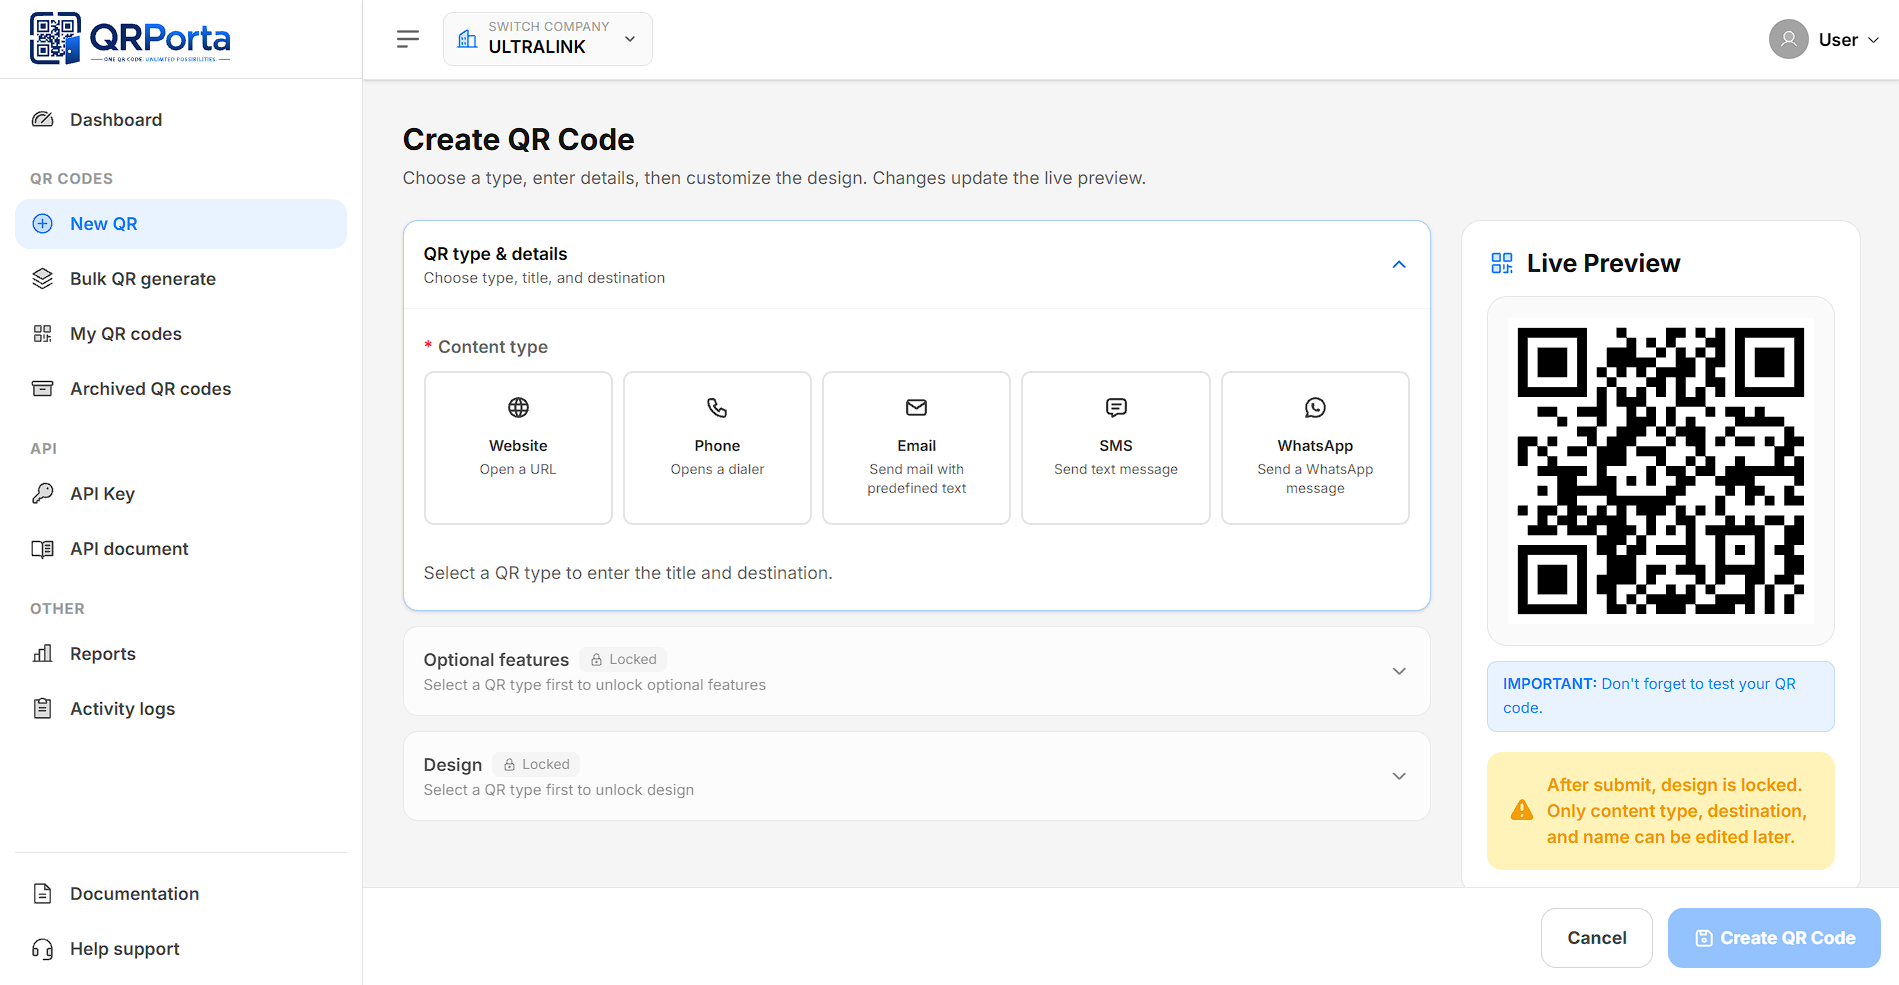Click the Cancel button
This screenshot has height=985, width=1899.
coord(1597,938)
